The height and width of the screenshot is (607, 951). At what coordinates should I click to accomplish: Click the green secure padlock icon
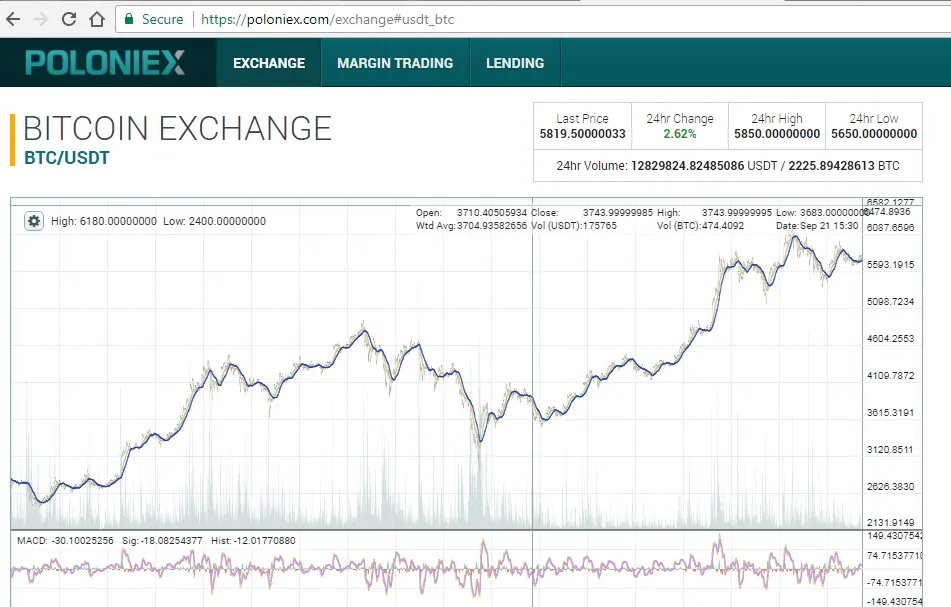(129, 19)
